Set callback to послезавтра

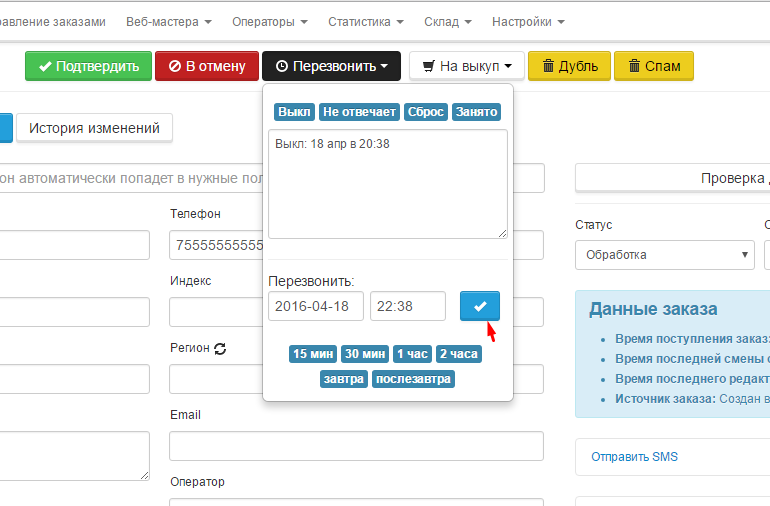413,379
